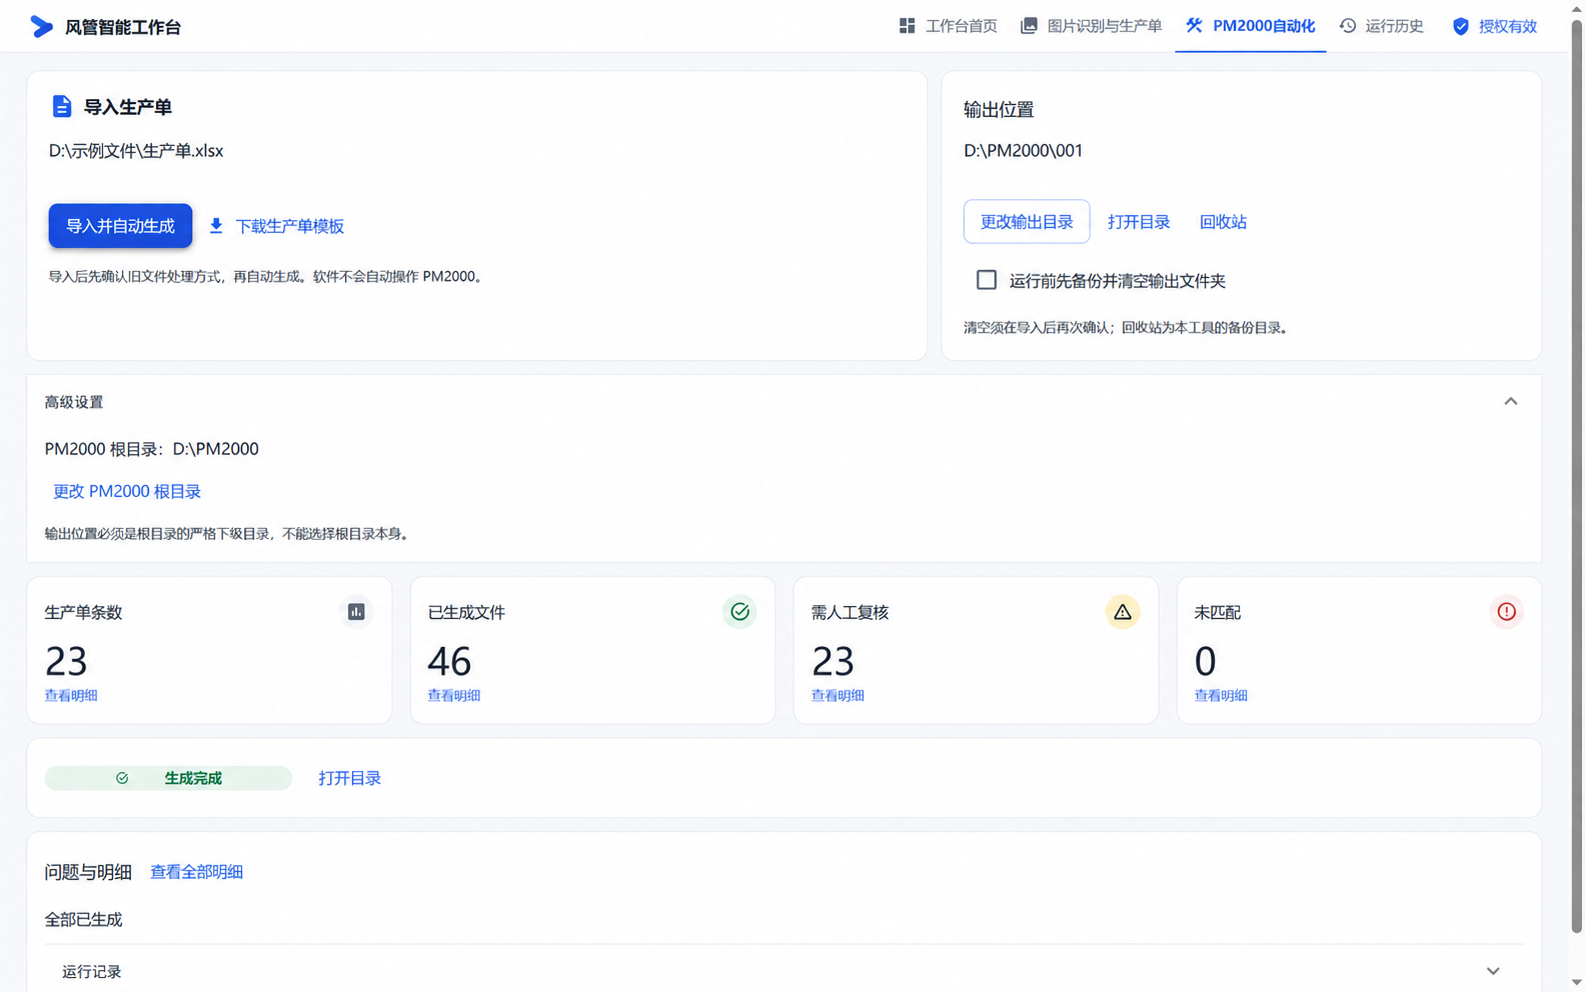Click the tools icon next to PM2000自动化

coord(1194,26)
